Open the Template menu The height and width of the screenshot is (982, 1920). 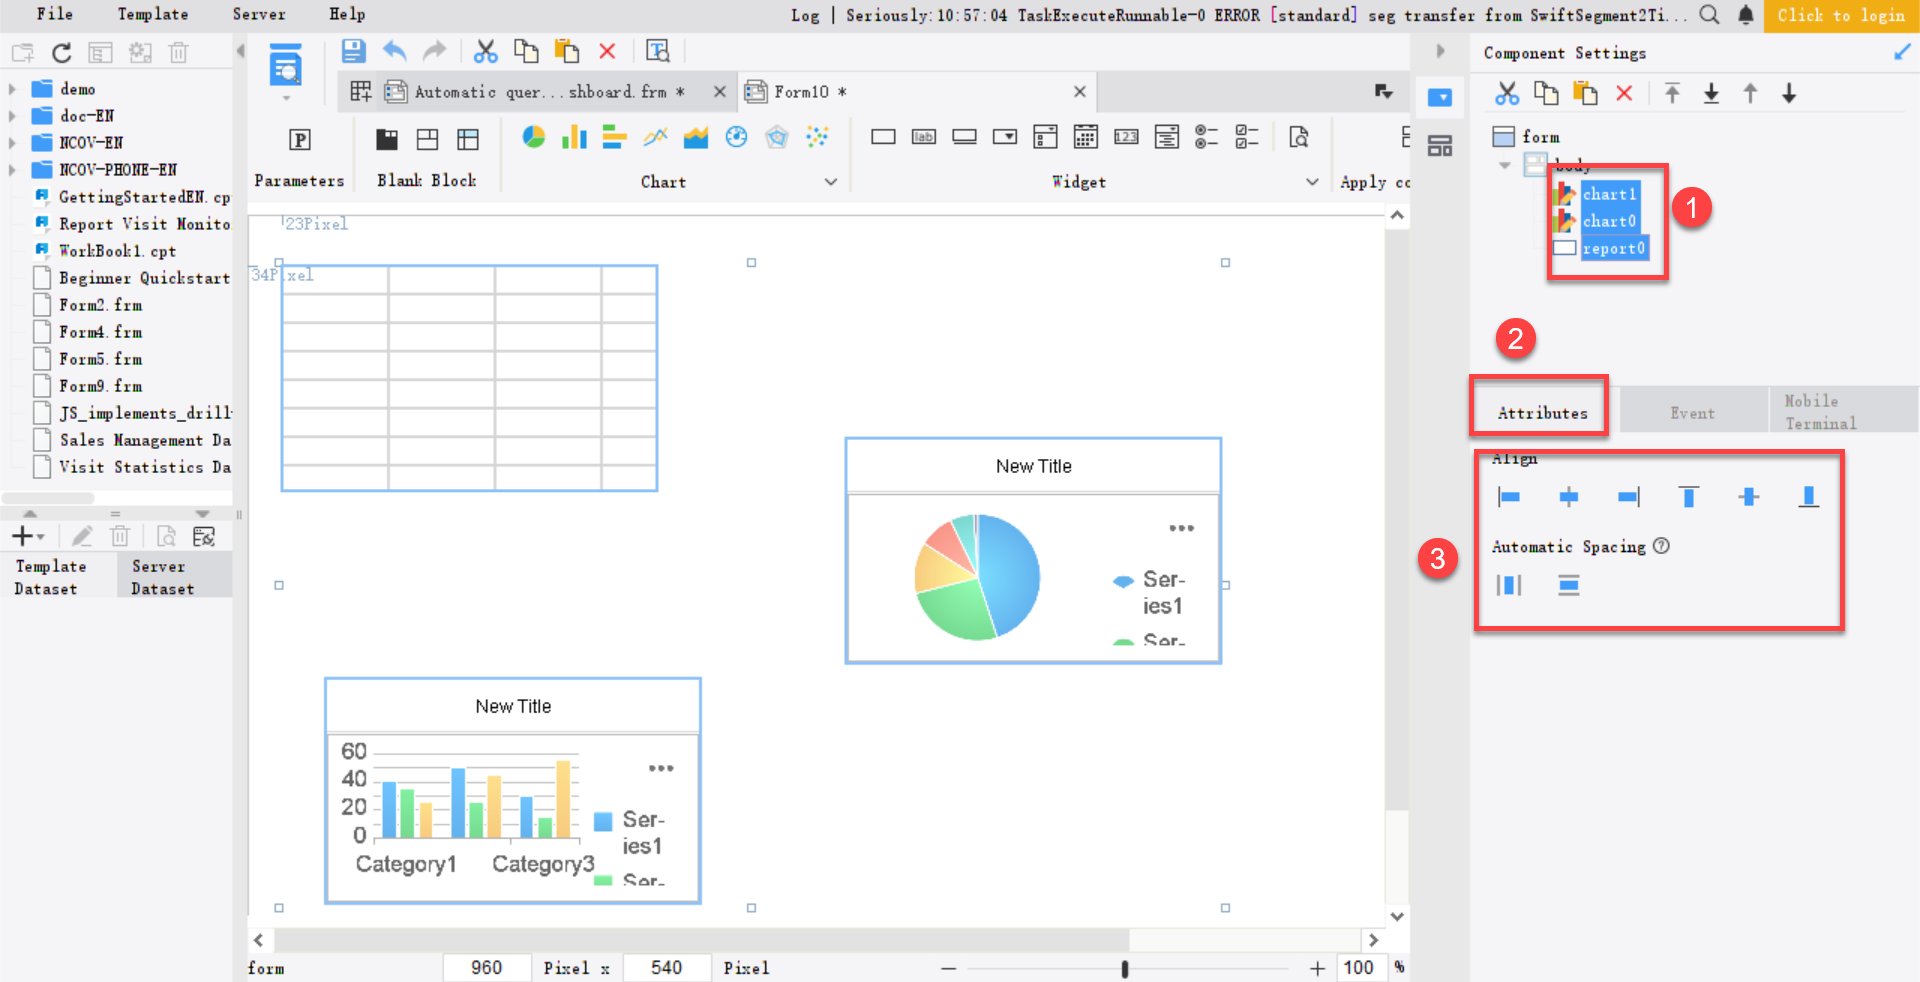coord(152,14)
